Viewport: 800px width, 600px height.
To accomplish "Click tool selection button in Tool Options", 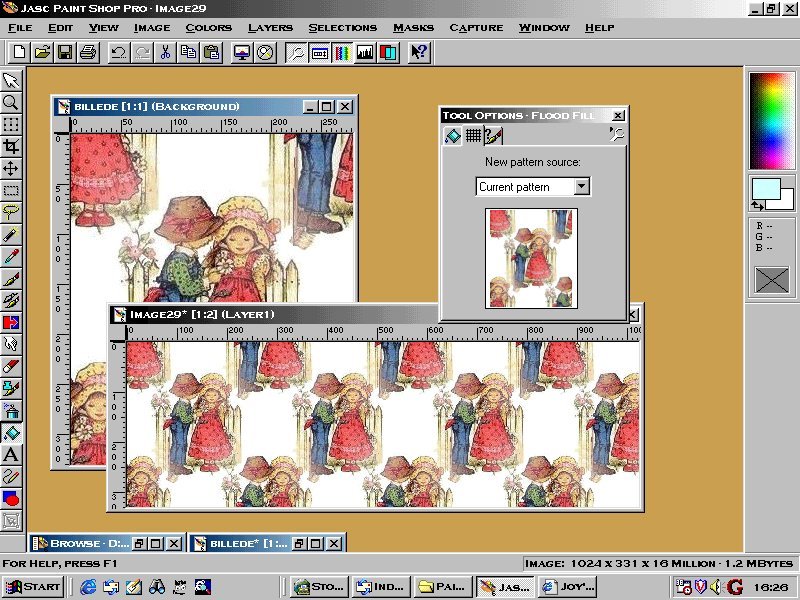I will point(616,134).
